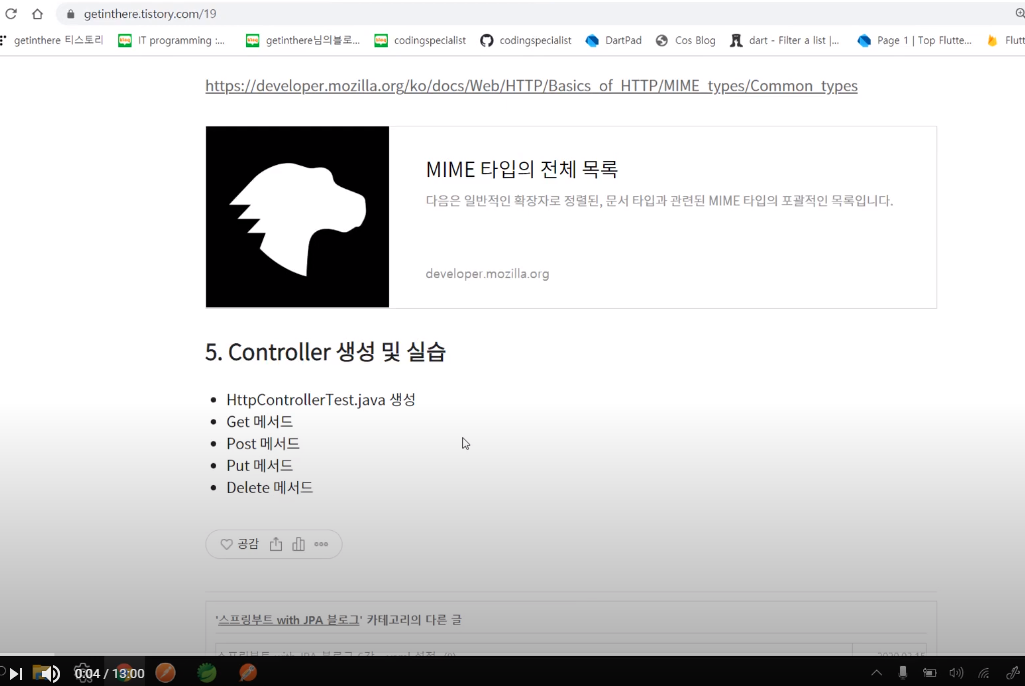1025x686 pixels.
Task: Click the MIME card description text
Action: pyautogui.click(x=659, y=201)
